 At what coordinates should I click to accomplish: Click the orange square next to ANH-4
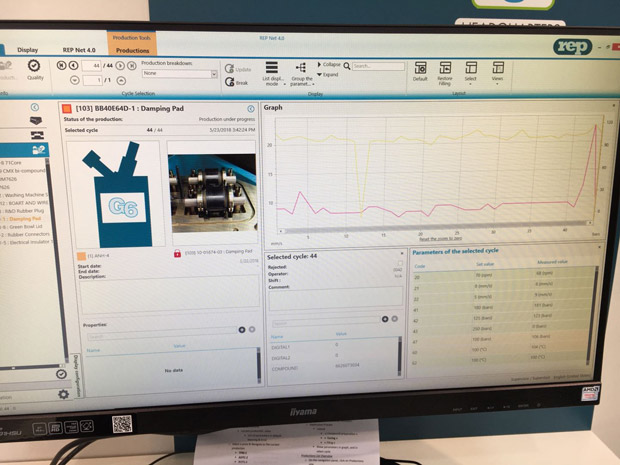tap(81, 256)
